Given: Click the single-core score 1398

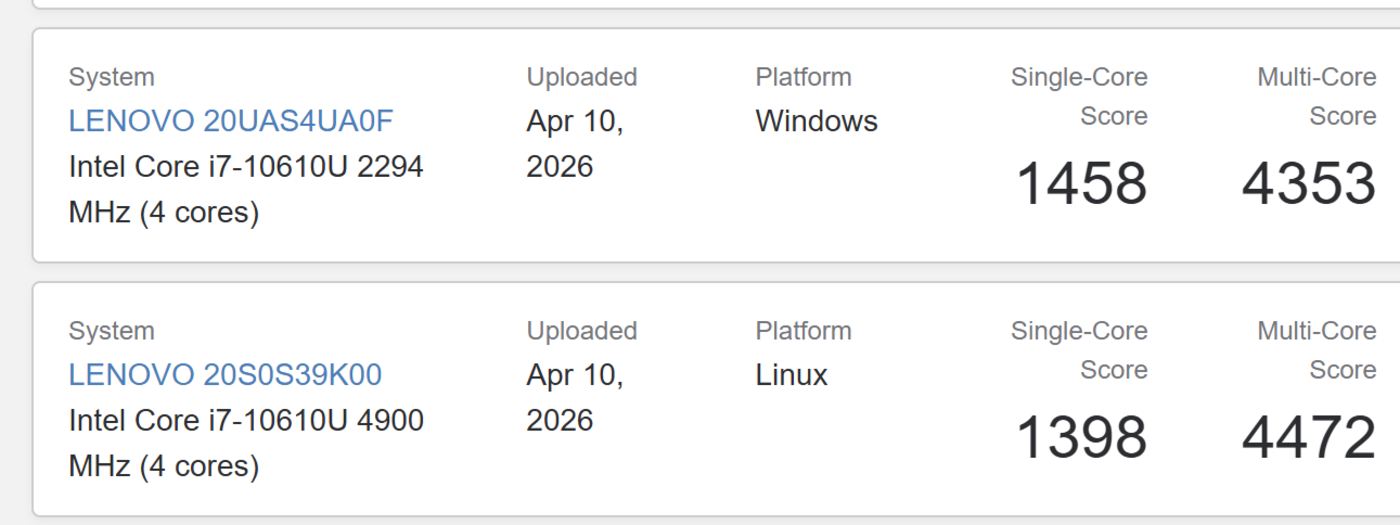Looking at the screenshot, I should 1082,438.
